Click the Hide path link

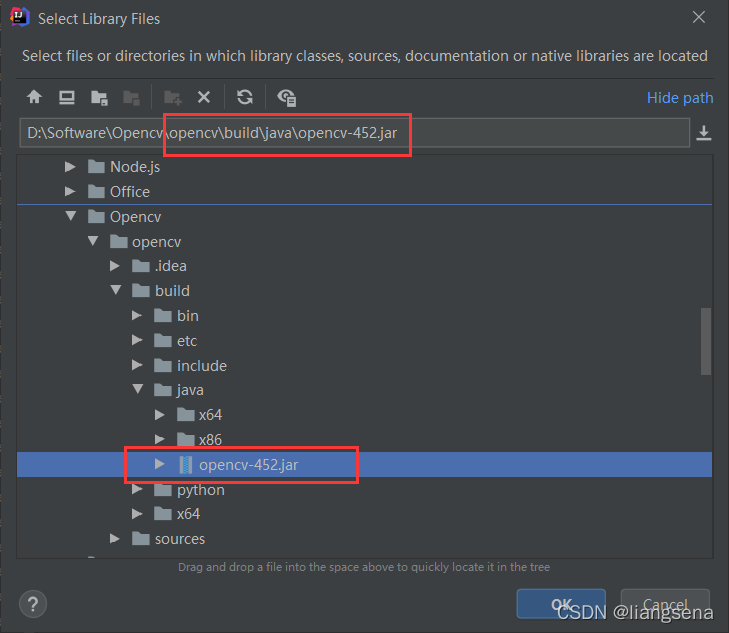point(680,98)
